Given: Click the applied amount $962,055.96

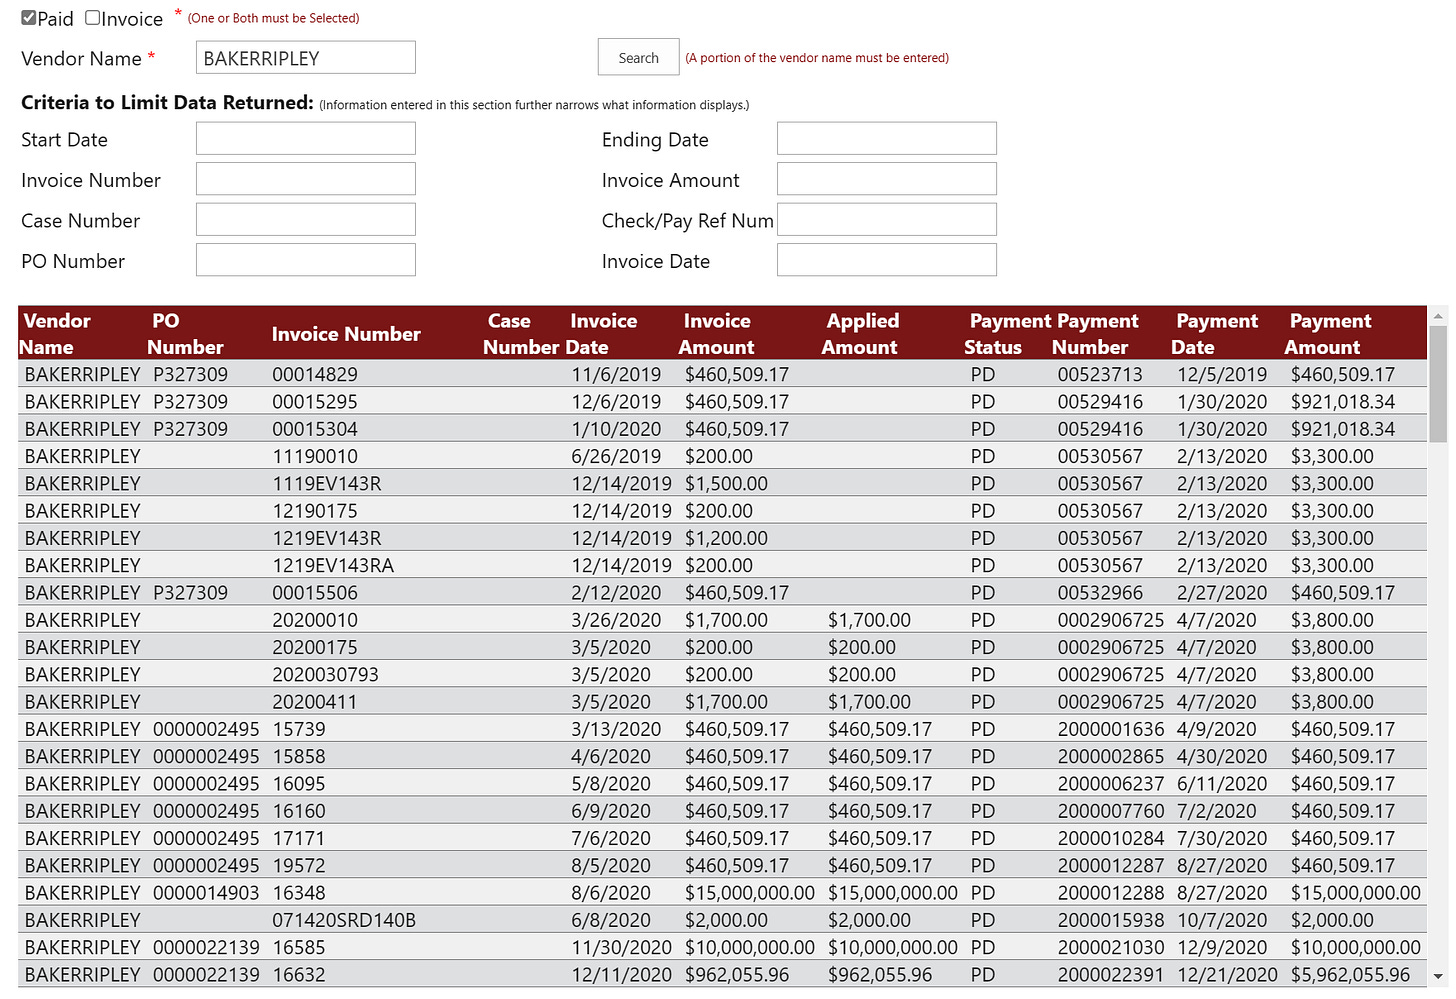Looking at the screenshot, I should tap(880, 975).
